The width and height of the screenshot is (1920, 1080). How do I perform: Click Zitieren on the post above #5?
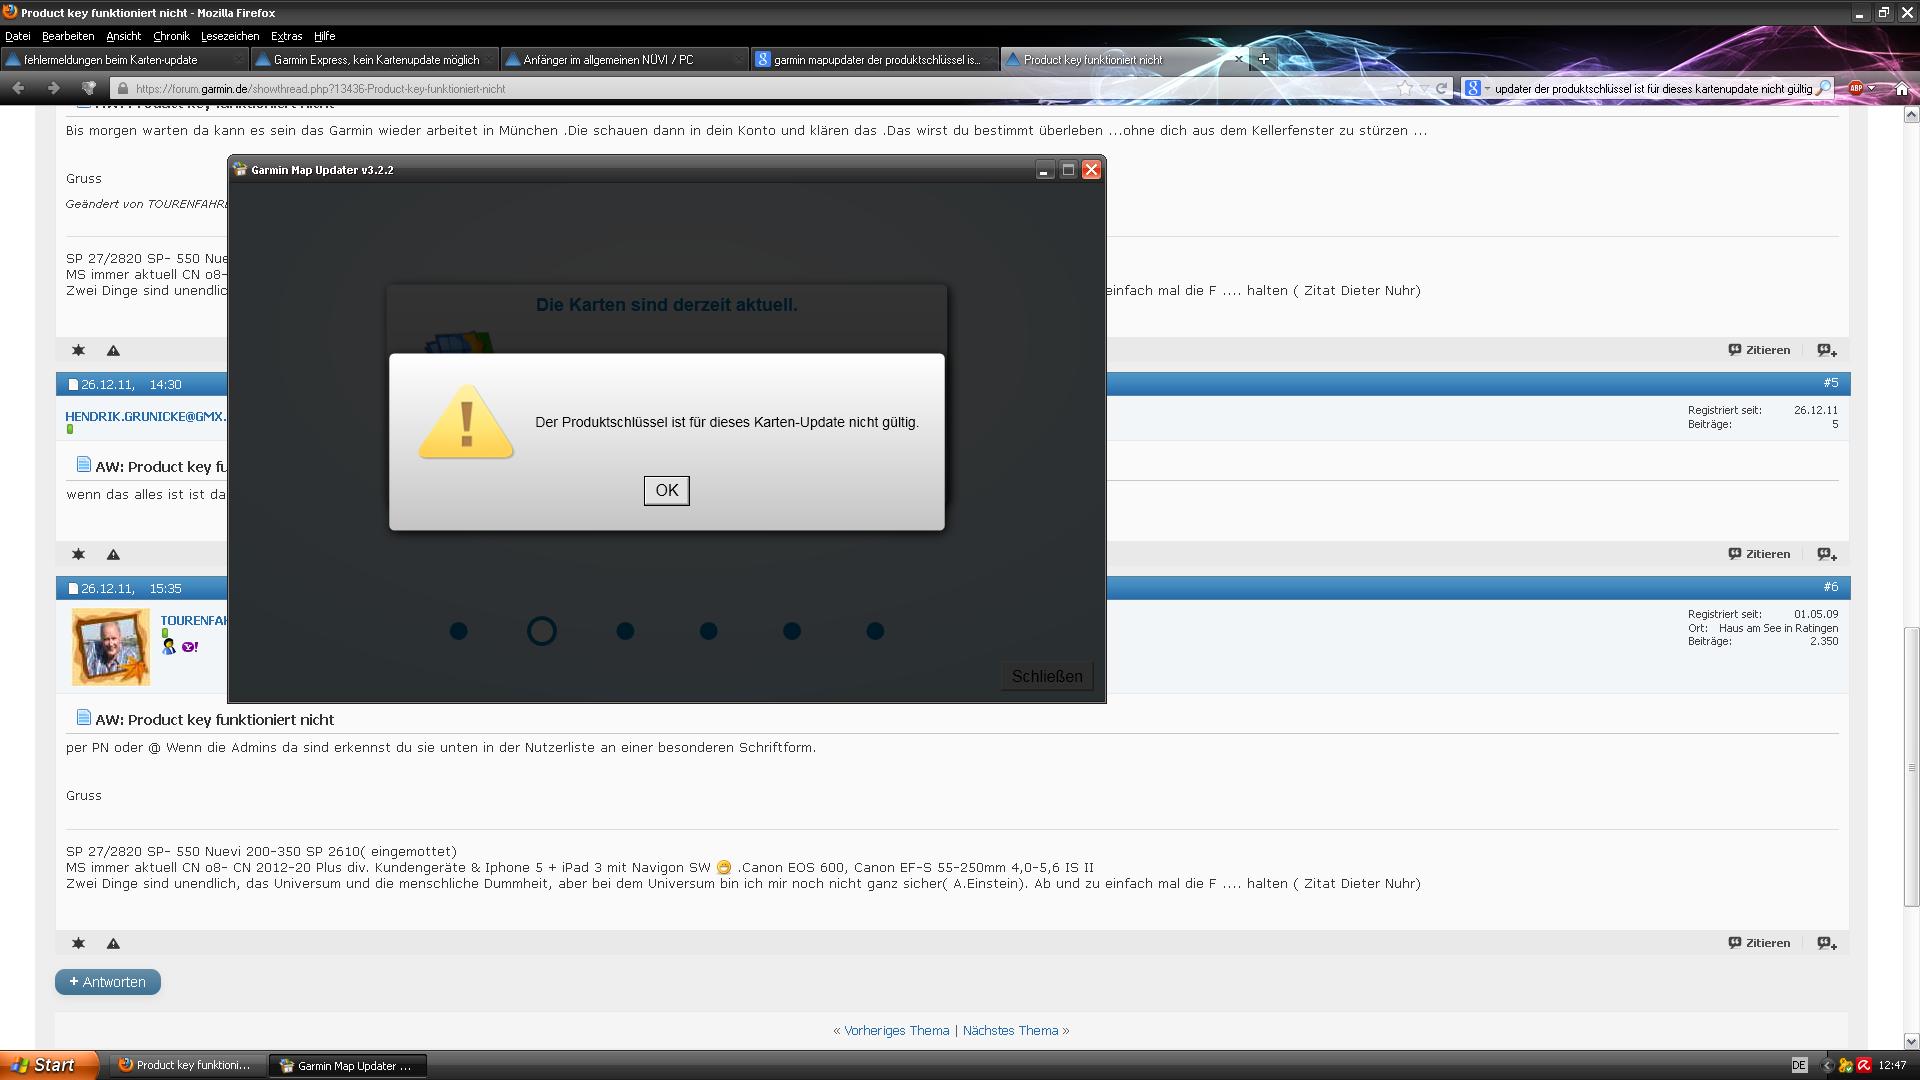[1759, 350]
